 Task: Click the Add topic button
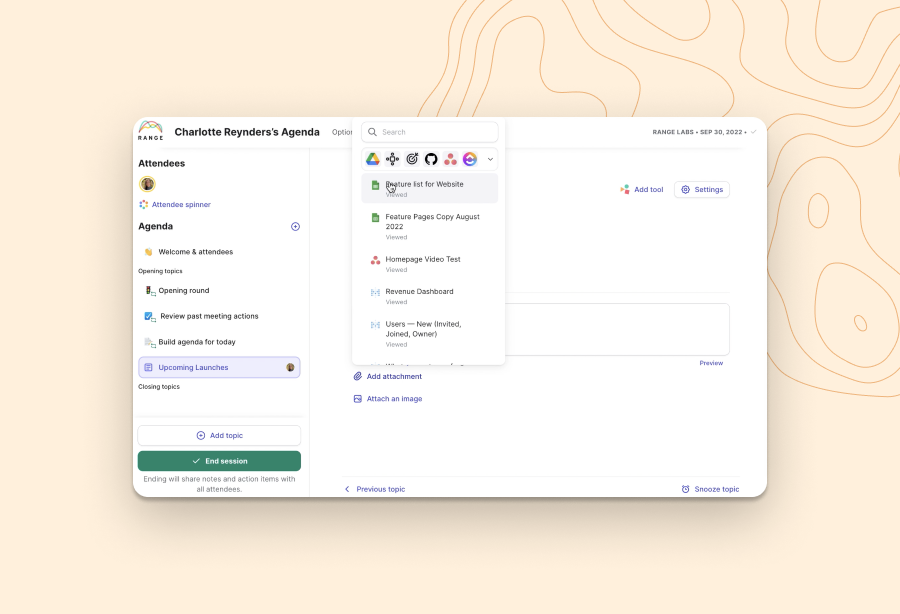[x=219, y=436]
